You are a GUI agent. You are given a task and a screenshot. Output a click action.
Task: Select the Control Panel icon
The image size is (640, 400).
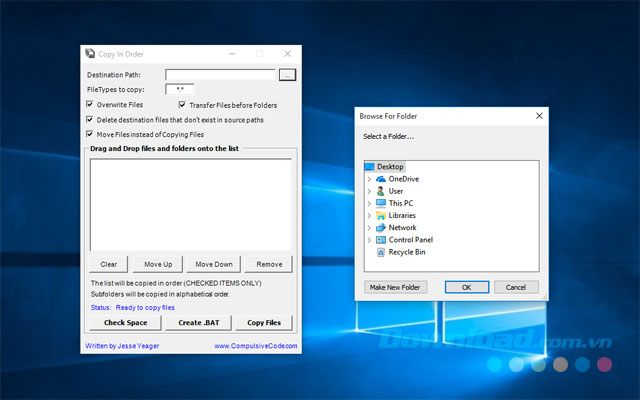(381, 240)
